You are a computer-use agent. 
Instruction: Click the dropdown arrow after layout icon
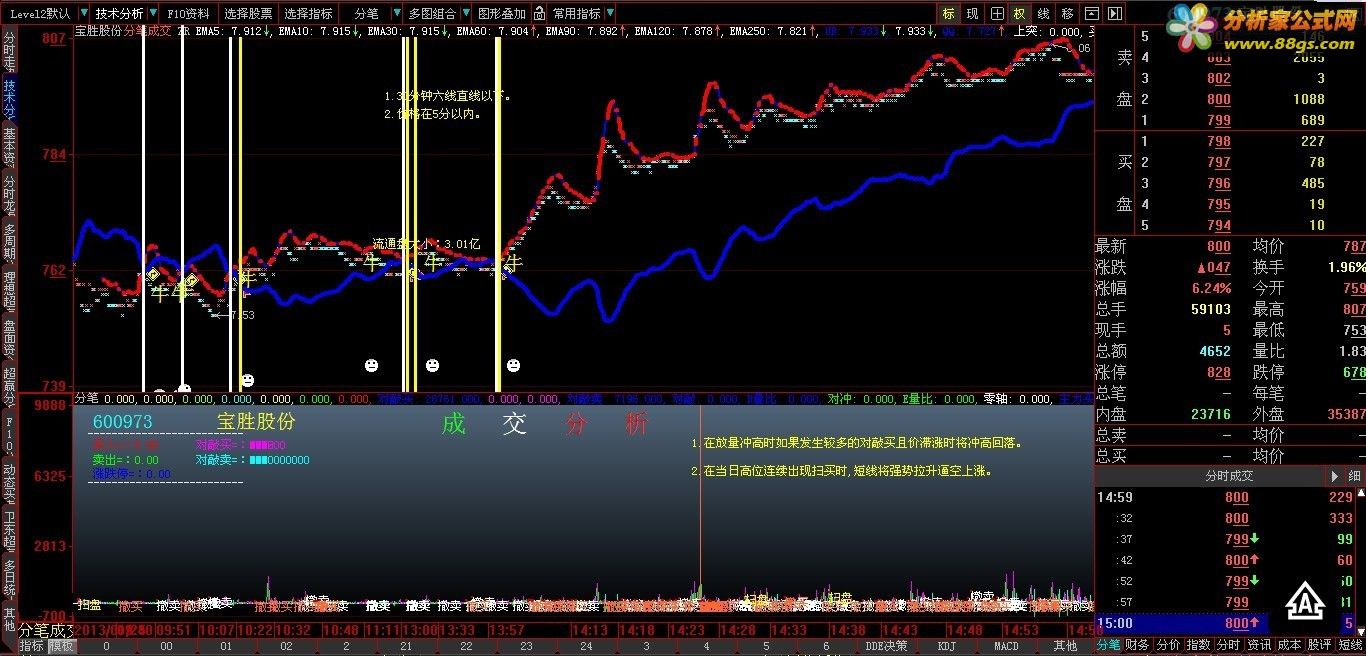(x=1114, y=13)
